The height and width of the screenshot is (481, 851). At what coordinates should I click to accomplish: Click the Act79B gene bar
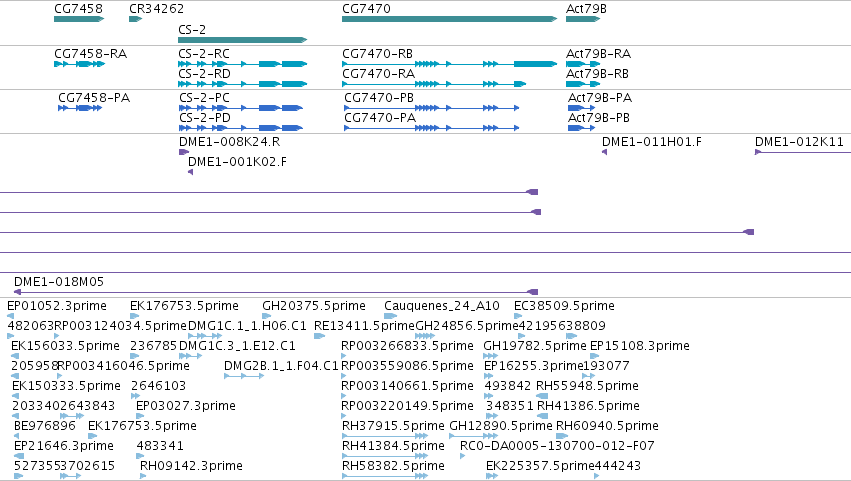pyautogui.click(x=583, y=19)
